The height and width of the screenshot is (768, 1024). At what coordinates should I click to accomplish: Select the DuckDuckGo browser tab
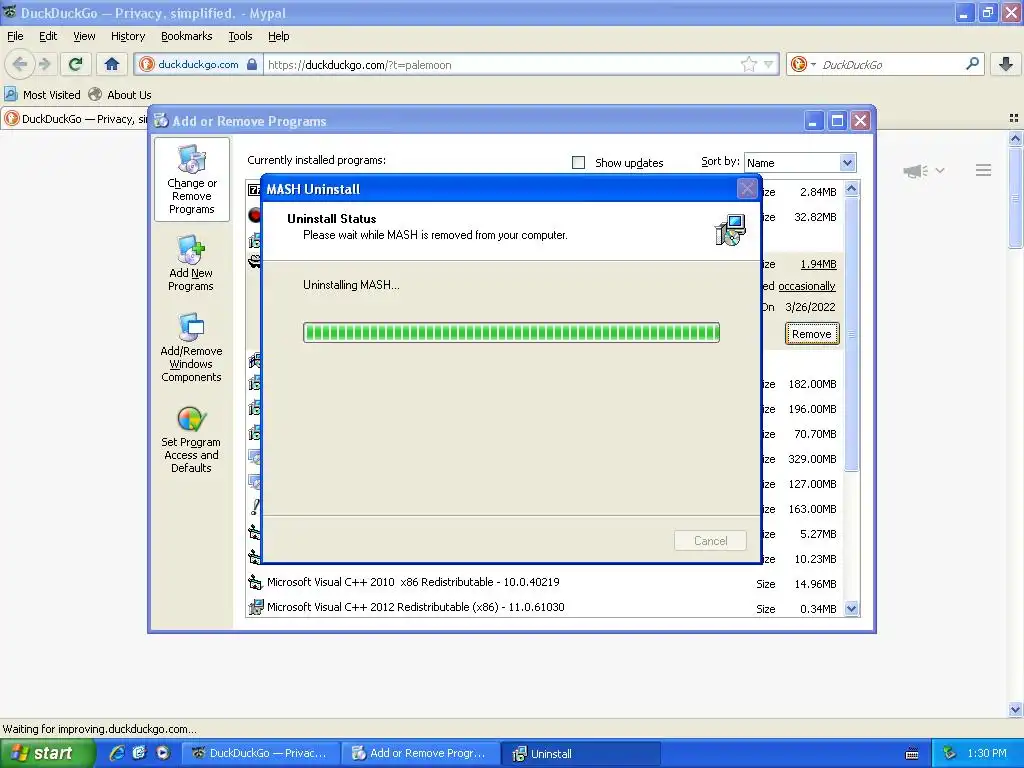point(75,119)
